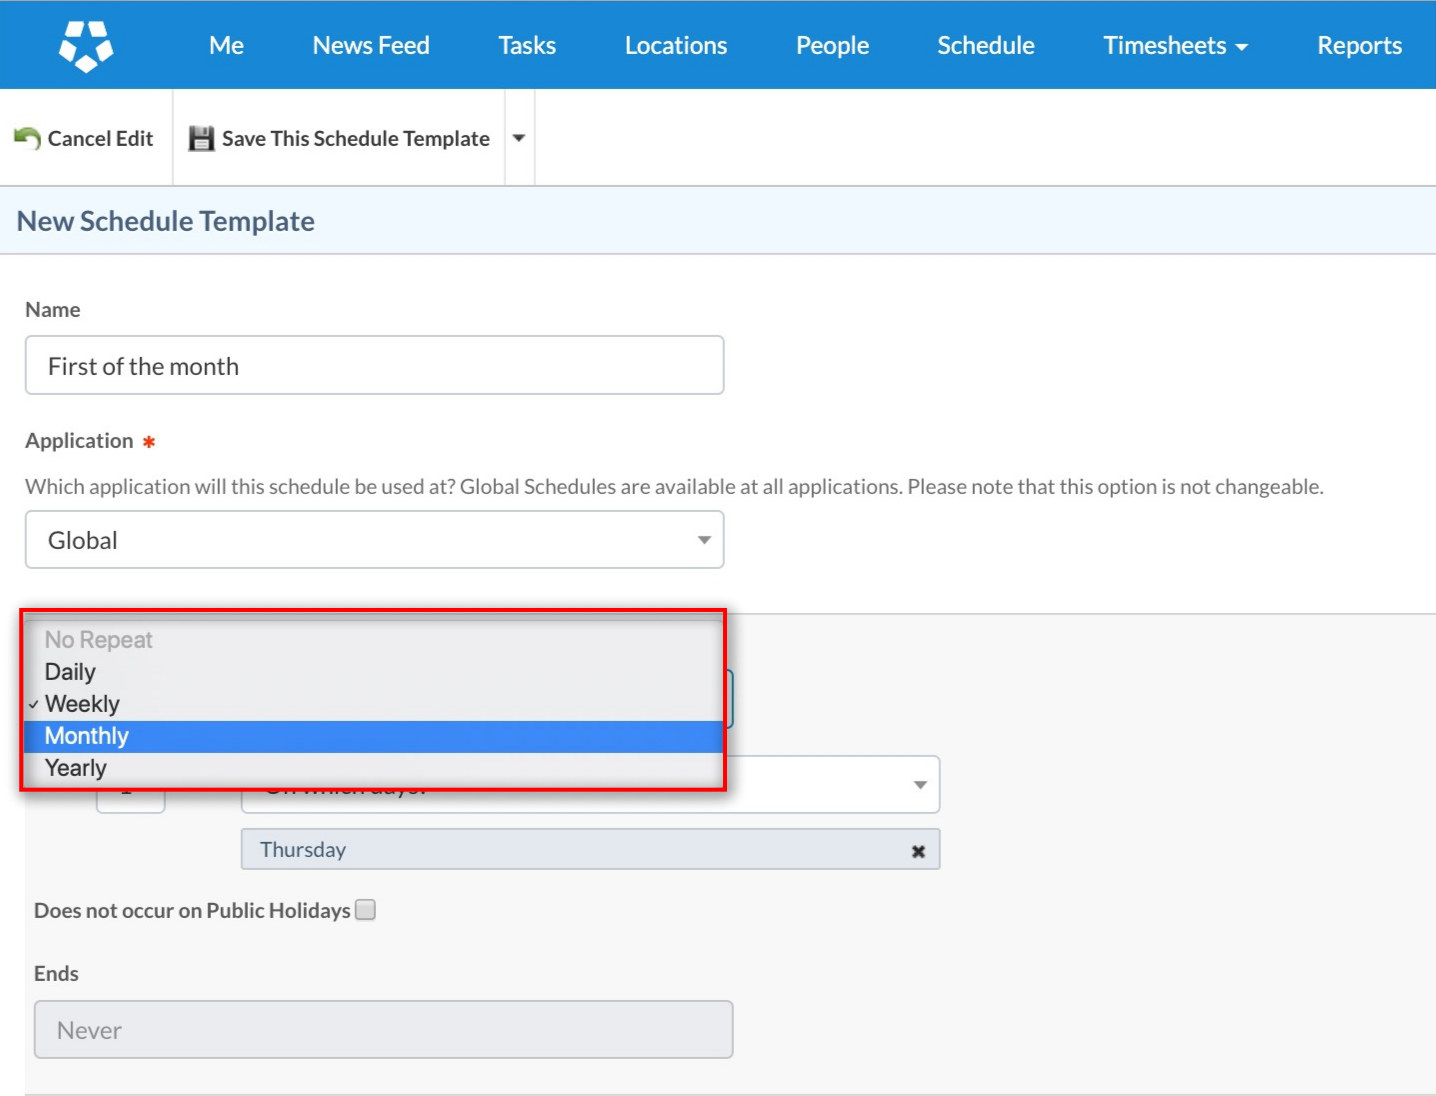Open the Reports page
Viewport: 1436px width, 1096px height.
point(1358,45)
